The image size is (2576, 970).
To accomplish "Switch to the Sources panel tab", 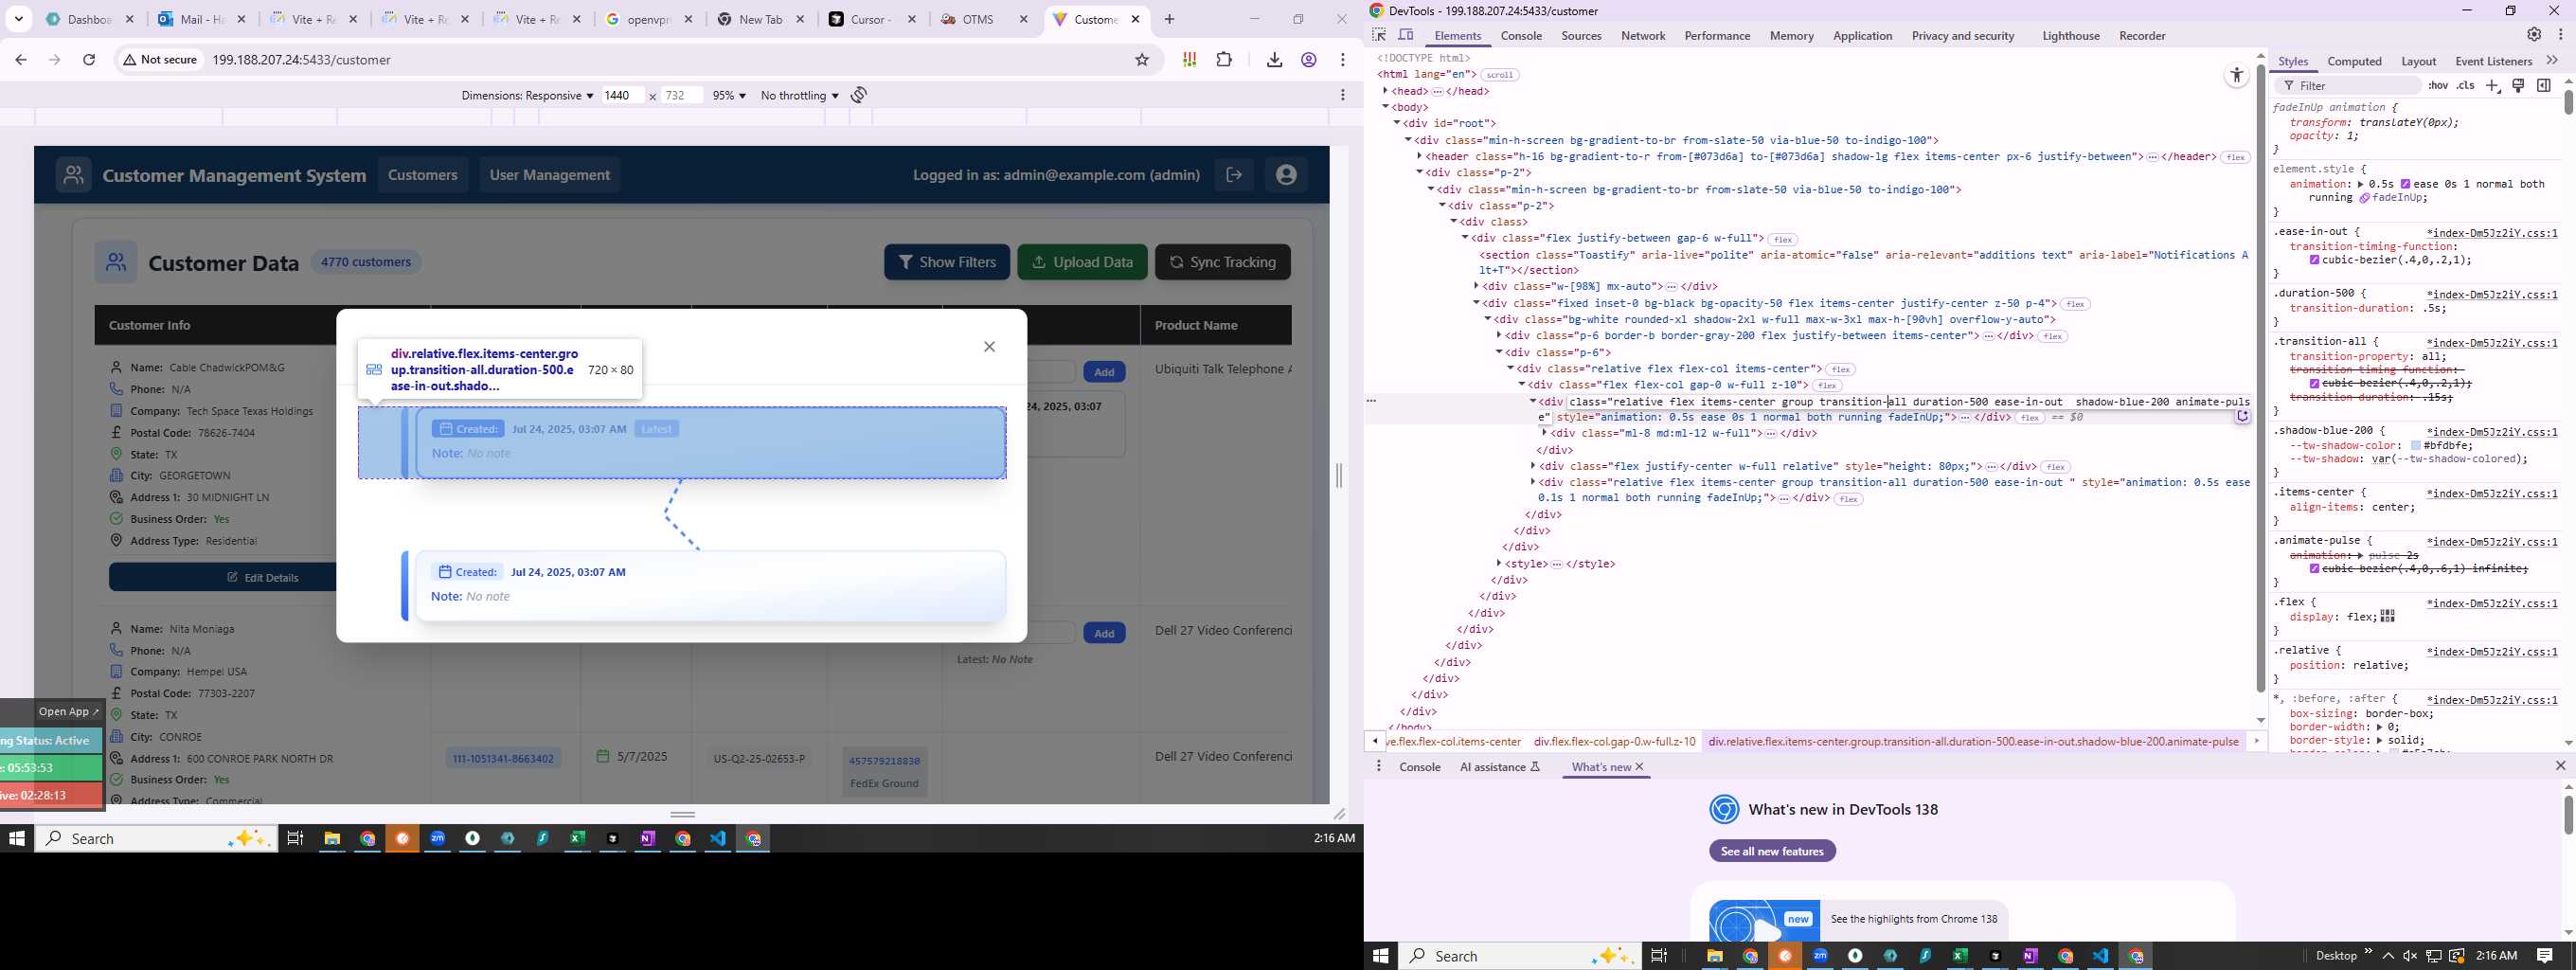I will tap(1581, 36).
